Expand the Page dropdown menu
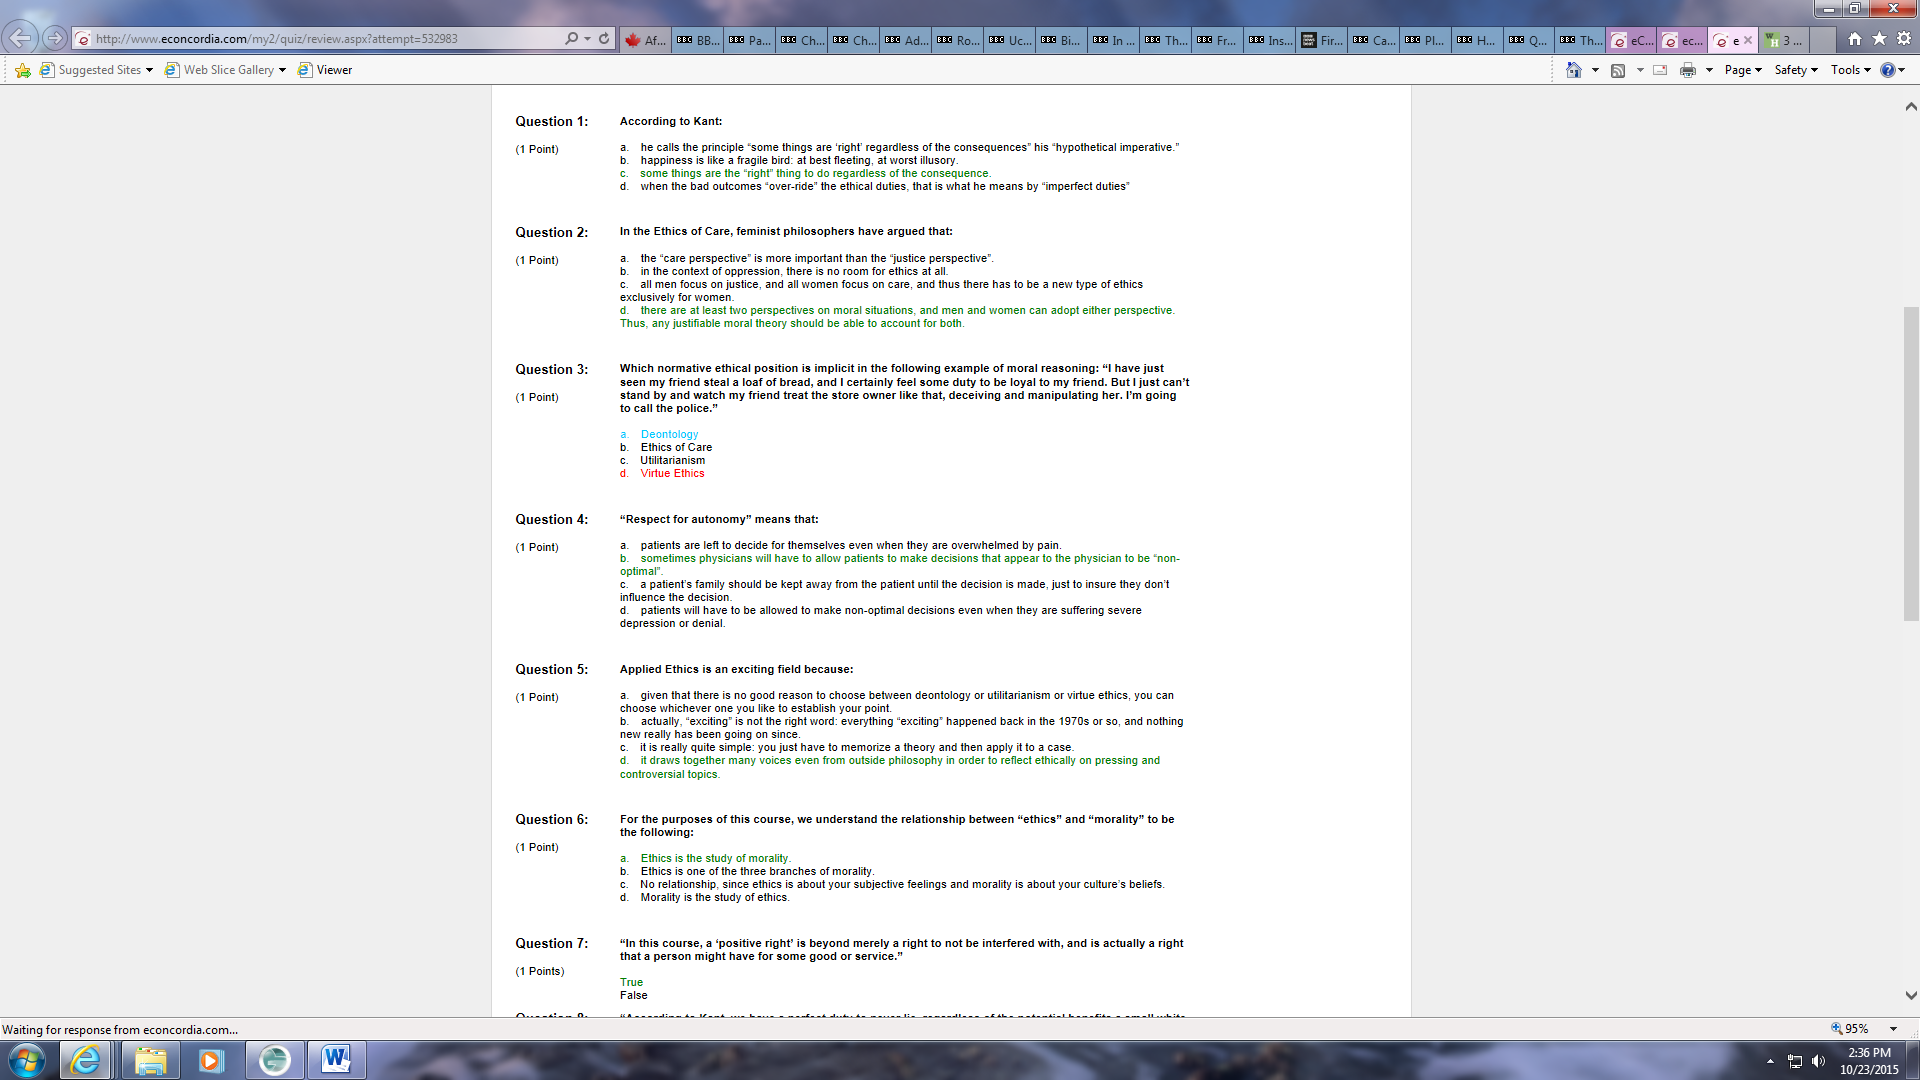Screen dimensions: 1920x1080 point(1743,70)
